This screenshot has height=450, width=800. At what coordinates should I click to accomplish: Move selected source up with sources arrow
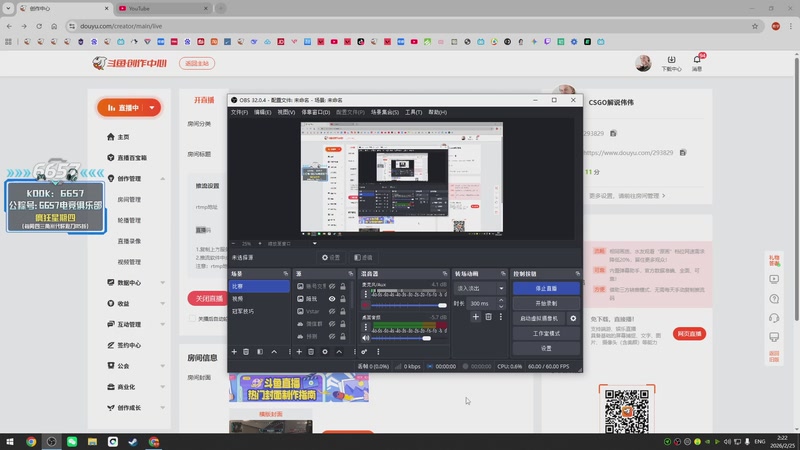click(339, 352)
